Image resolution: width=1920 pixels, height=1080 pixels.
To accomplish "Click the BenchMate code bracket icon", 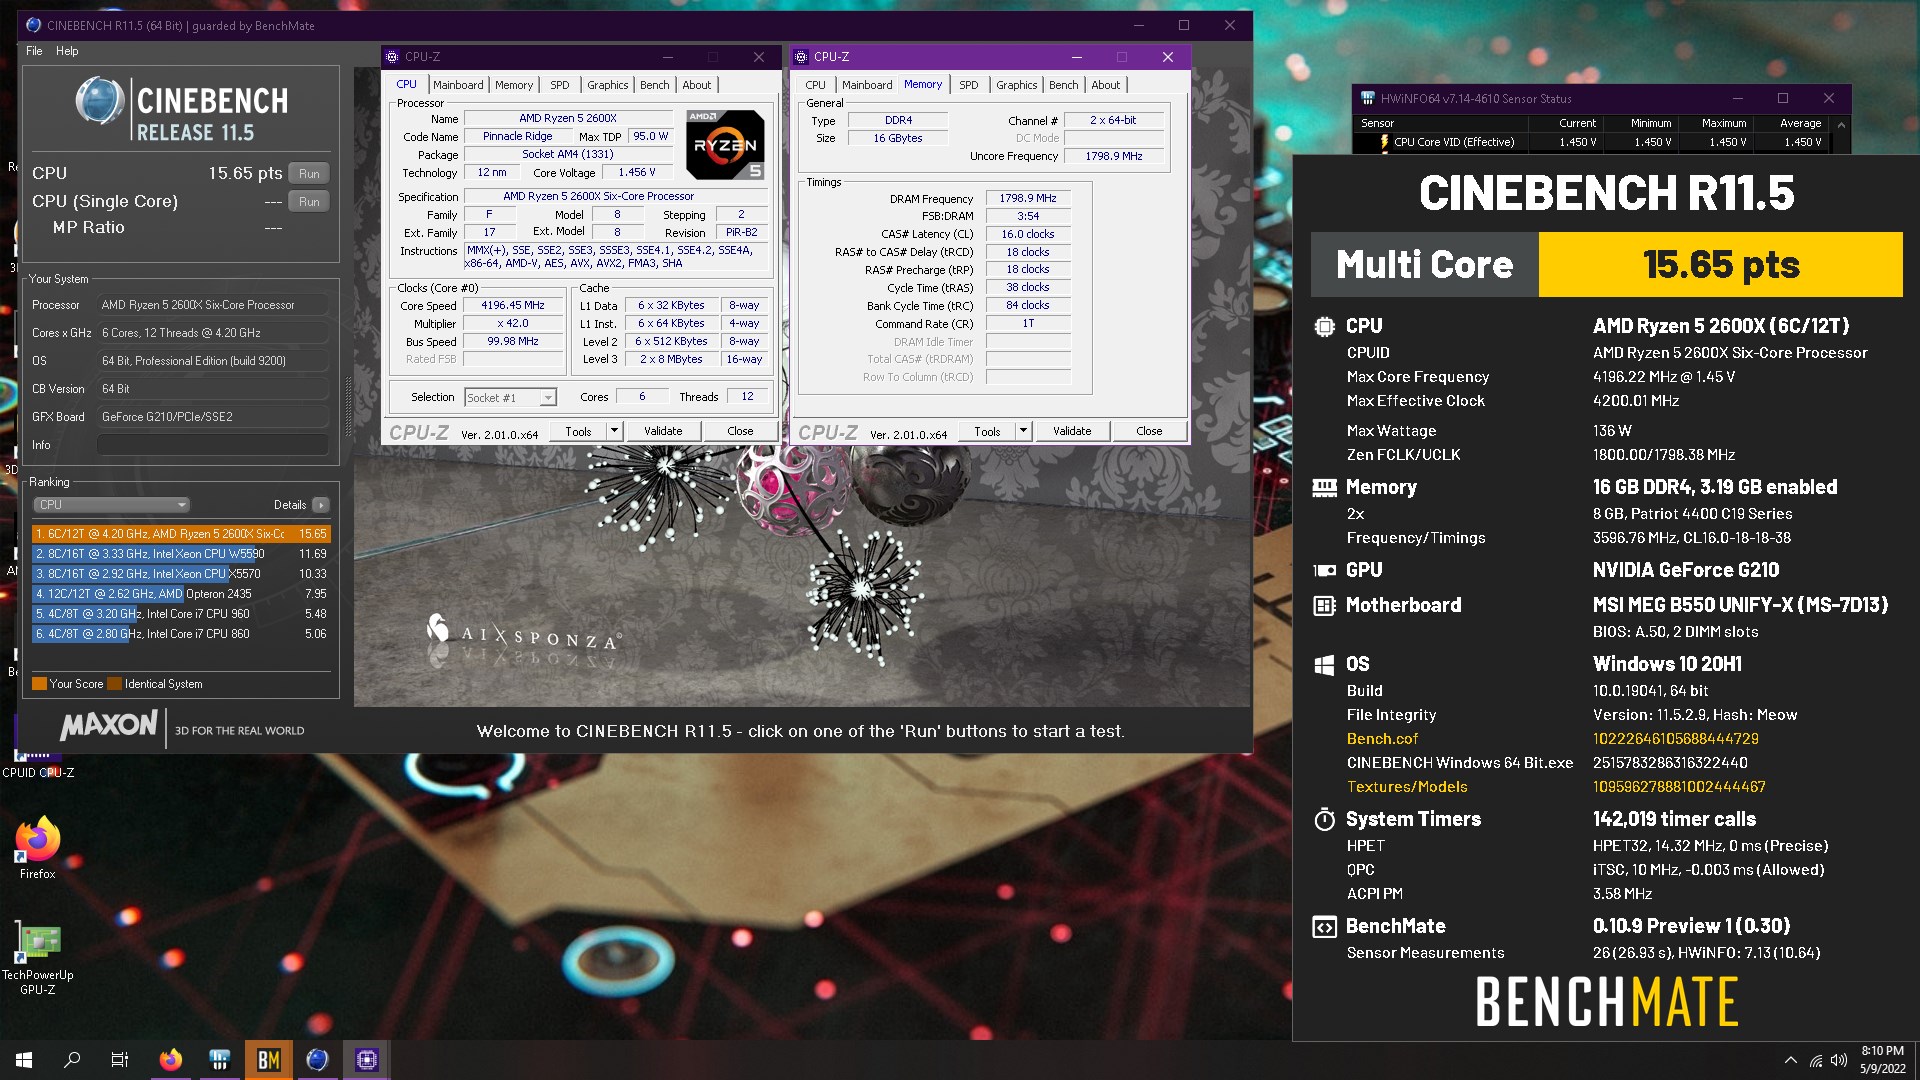I will point(1324,927).
